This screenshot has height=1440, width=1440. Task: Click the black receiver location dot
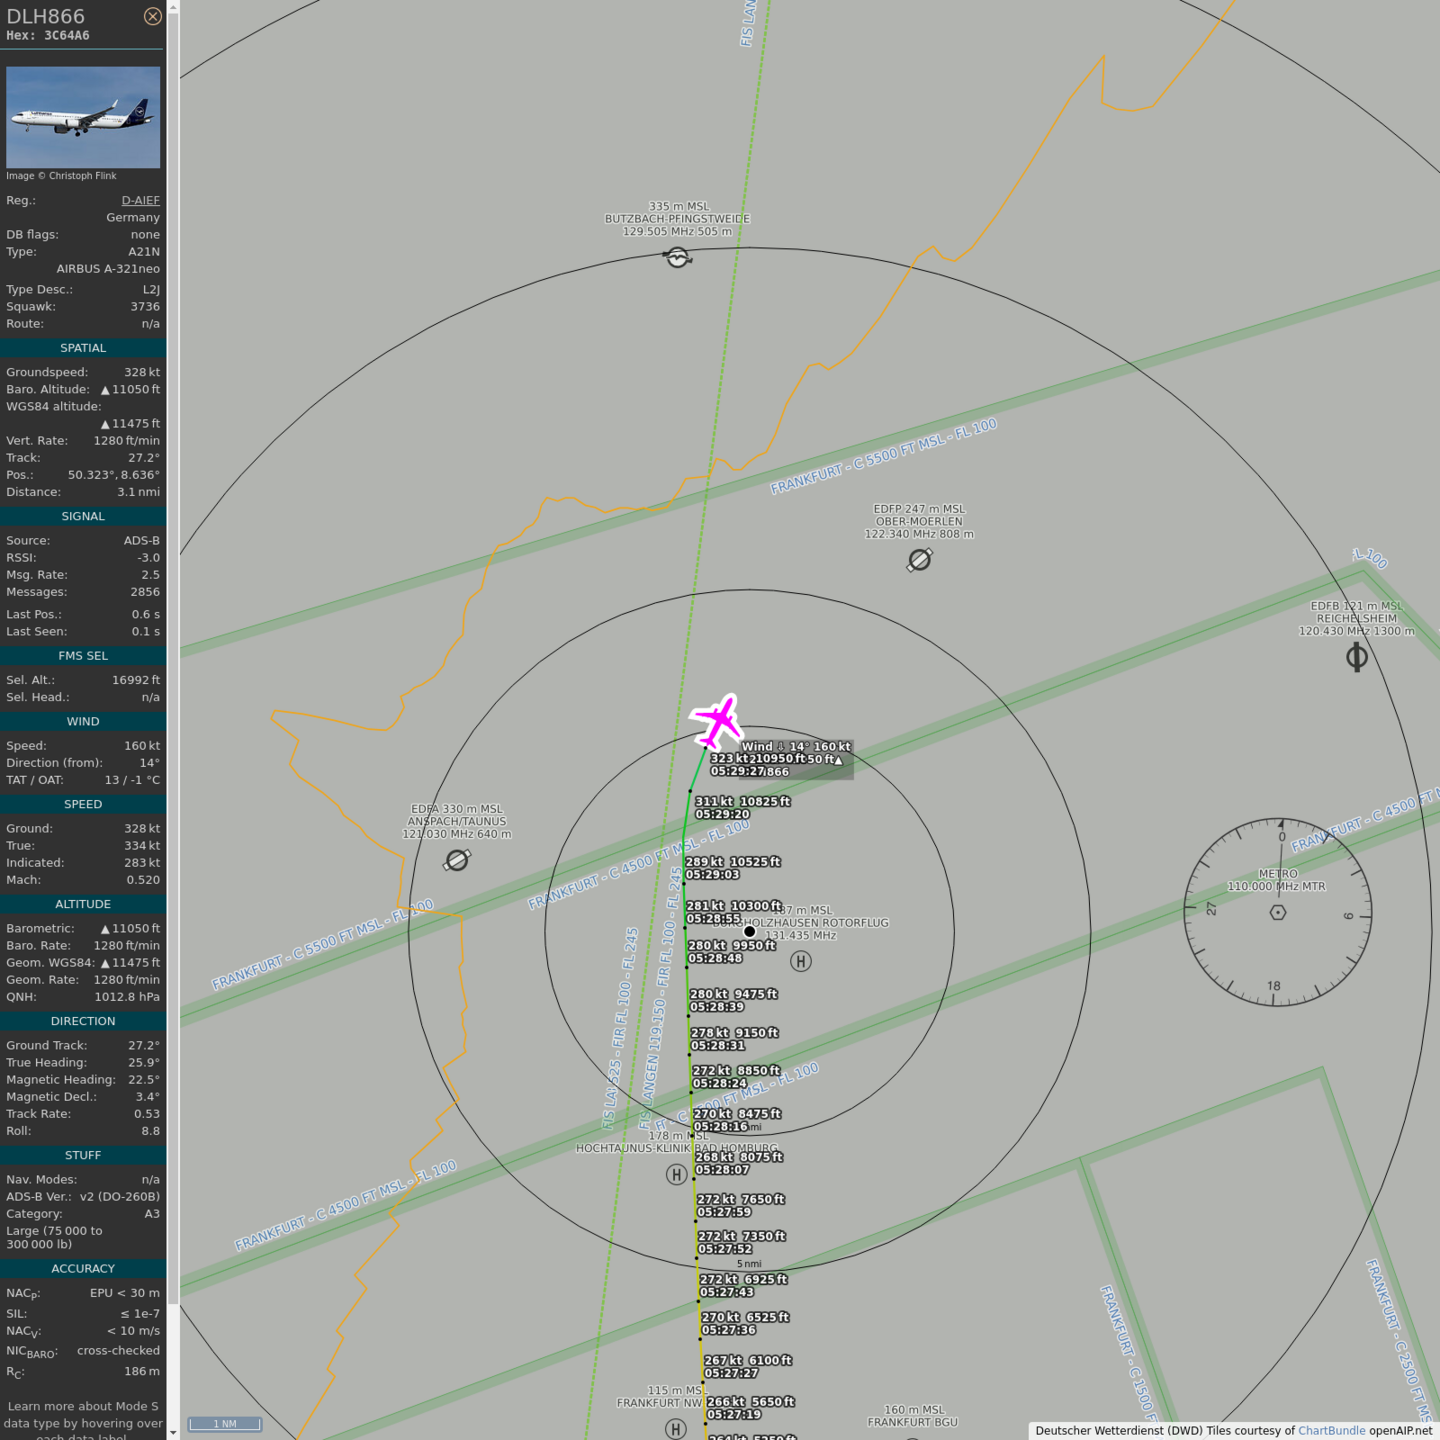749,931
